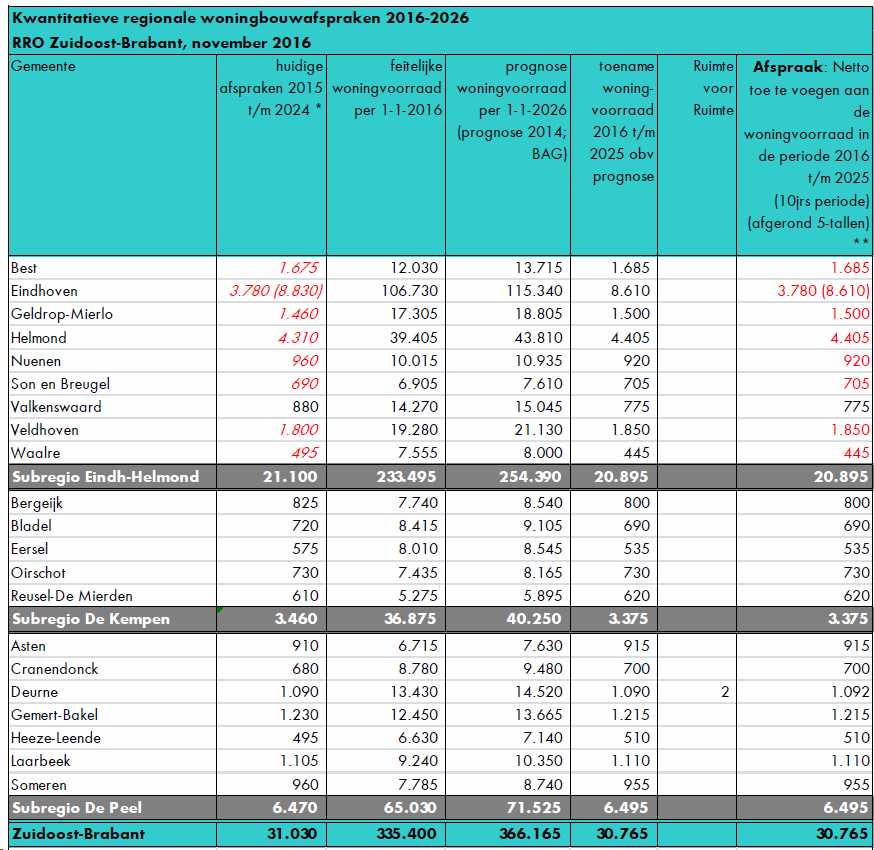Select the 'Ruimte voor Ruimte' column header

tap(713, 88)
